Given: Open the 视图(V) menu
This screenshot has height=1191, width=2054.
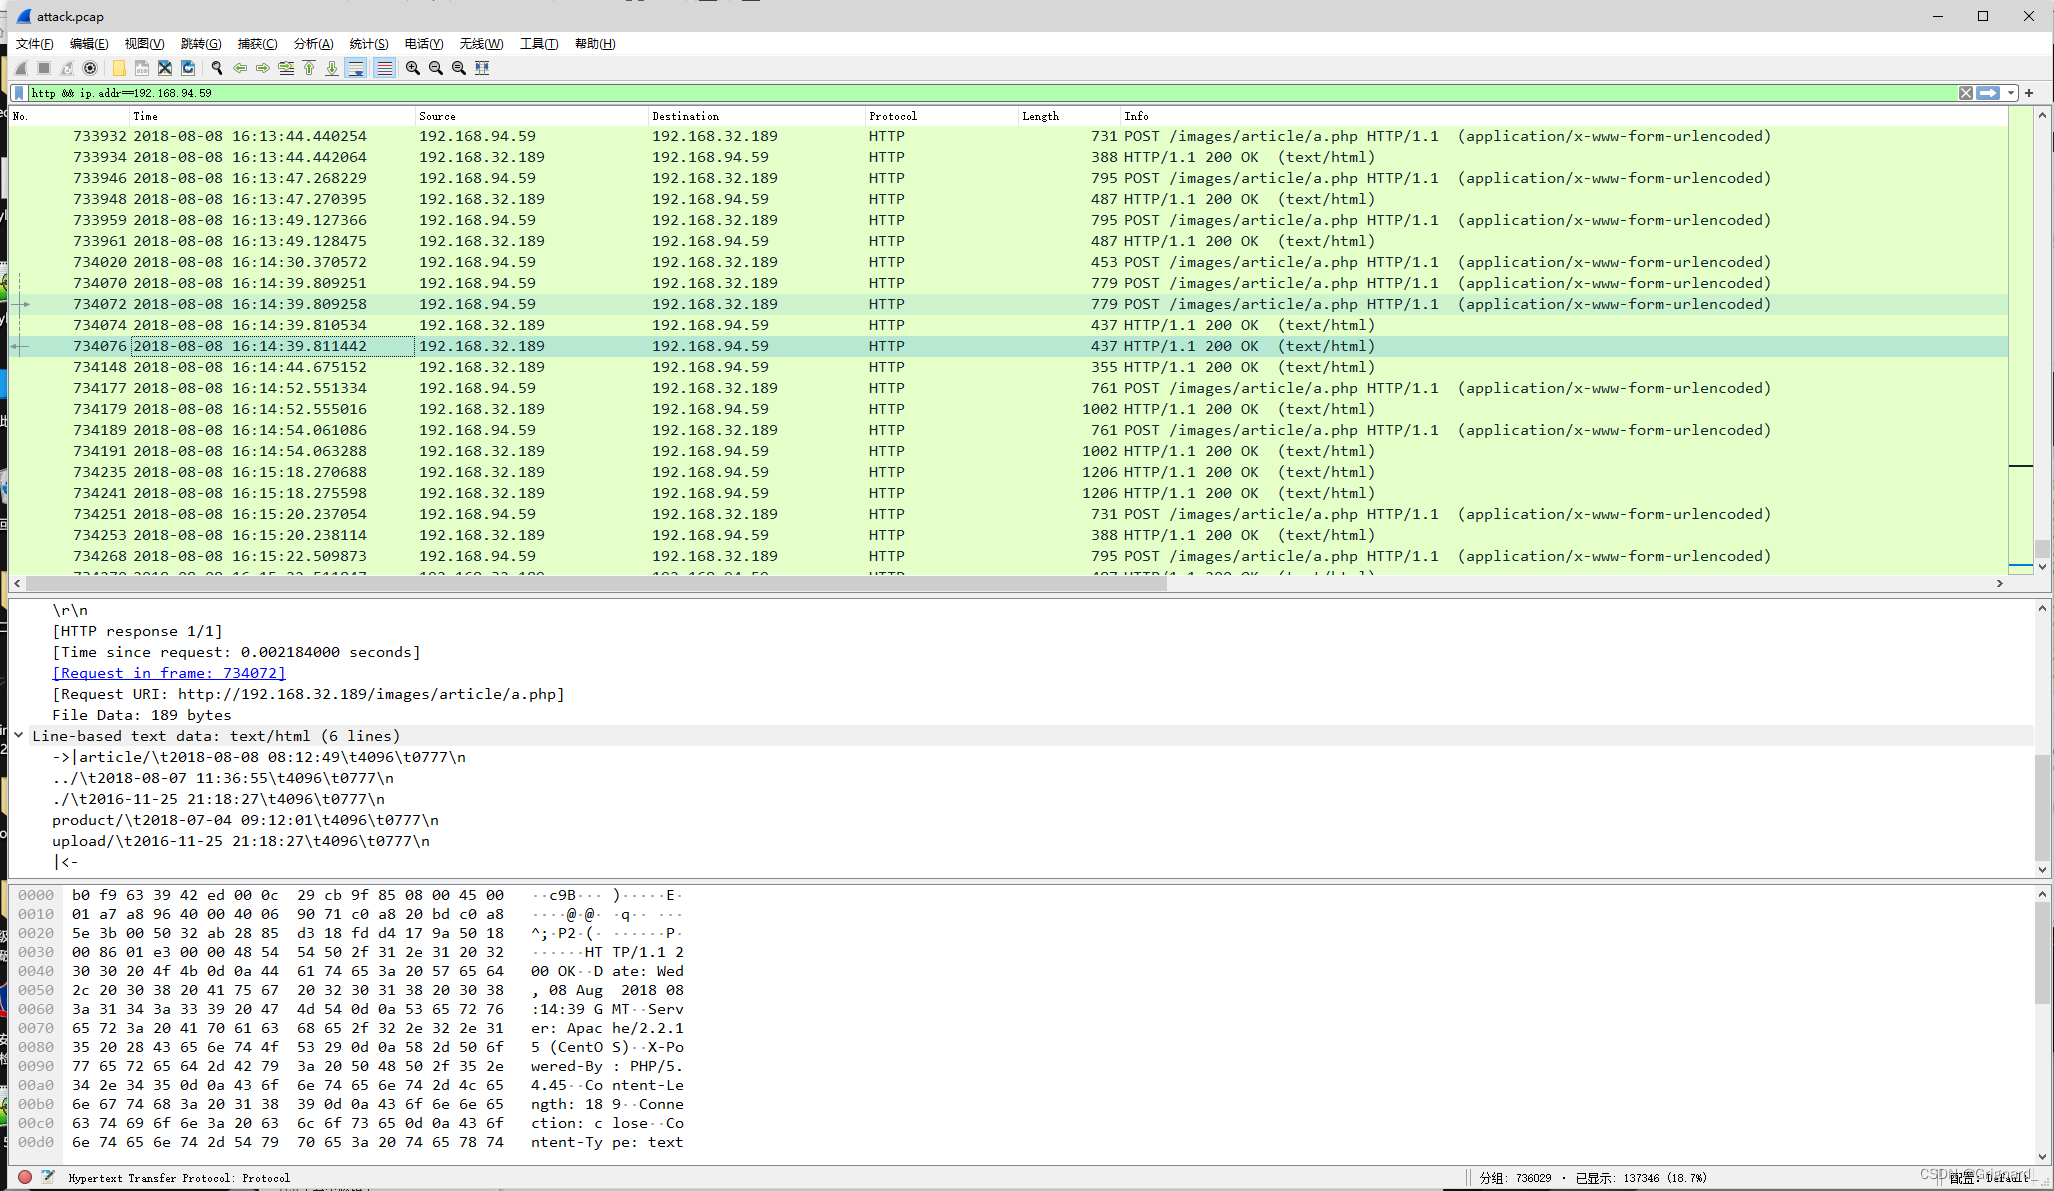Looking at the screenshot, I should [144, 44].
